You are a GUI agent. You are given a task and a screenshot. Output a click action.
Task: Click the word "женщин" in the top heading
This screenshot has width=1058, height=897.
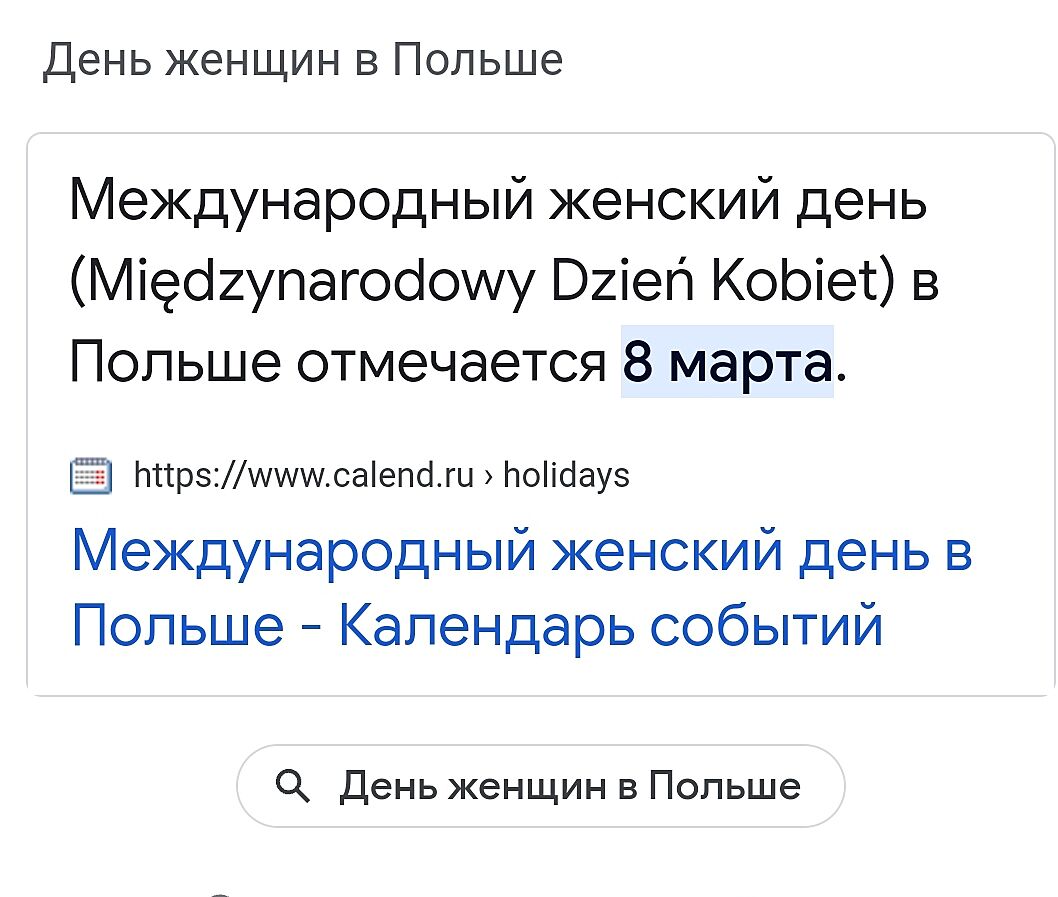tap(243, 61)
